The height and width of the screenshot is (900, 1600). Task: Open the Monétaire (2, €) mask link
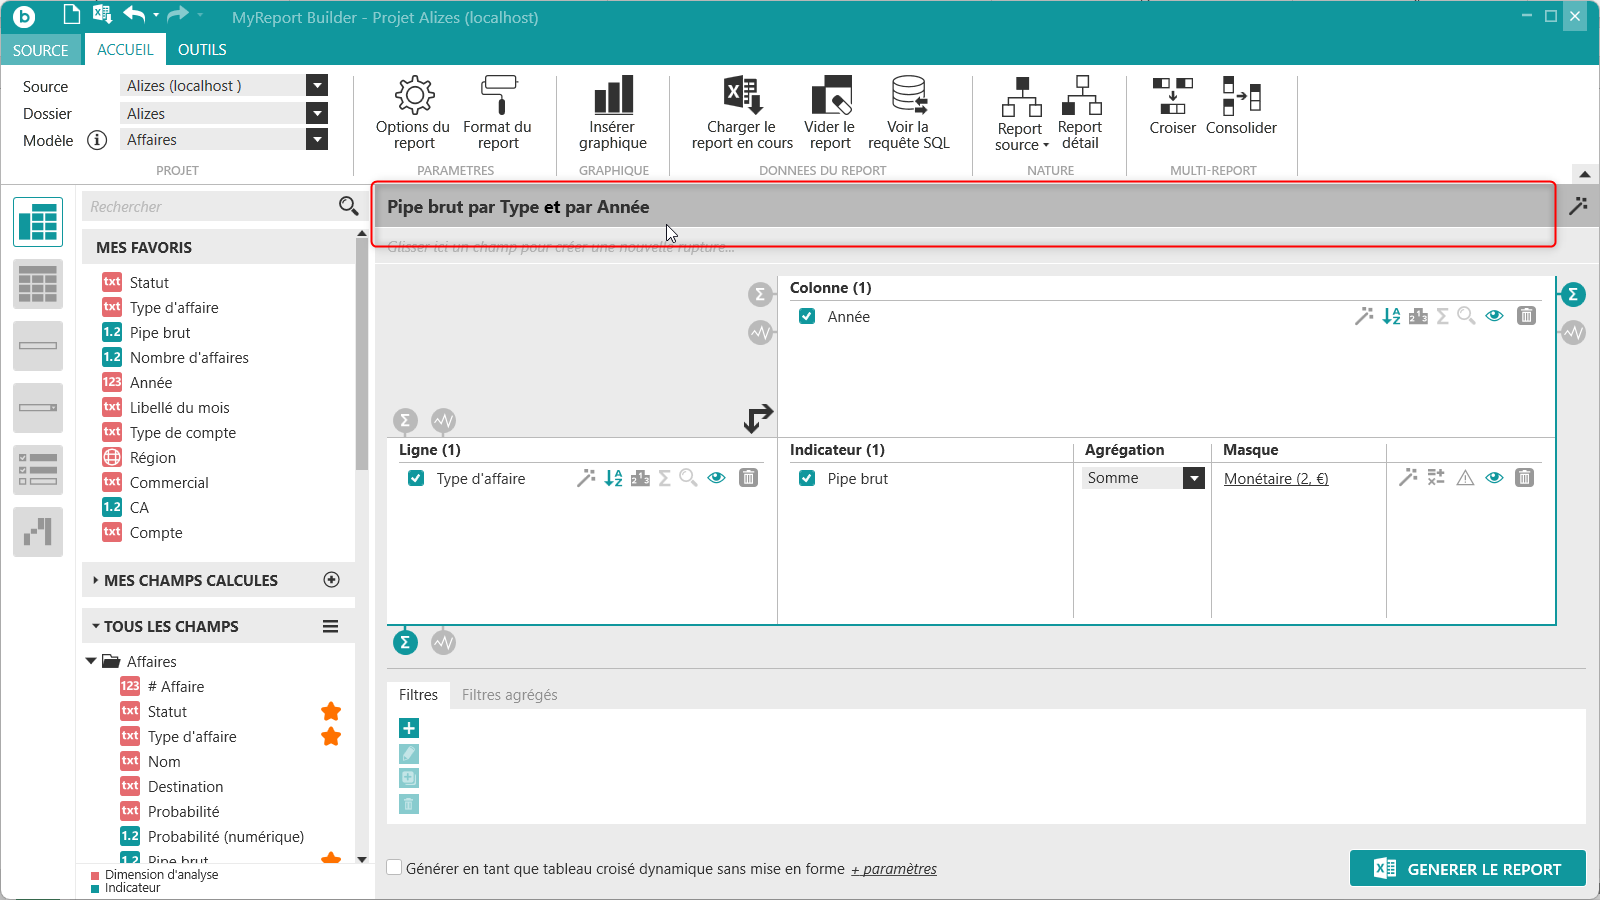(x=1276, y=479)
